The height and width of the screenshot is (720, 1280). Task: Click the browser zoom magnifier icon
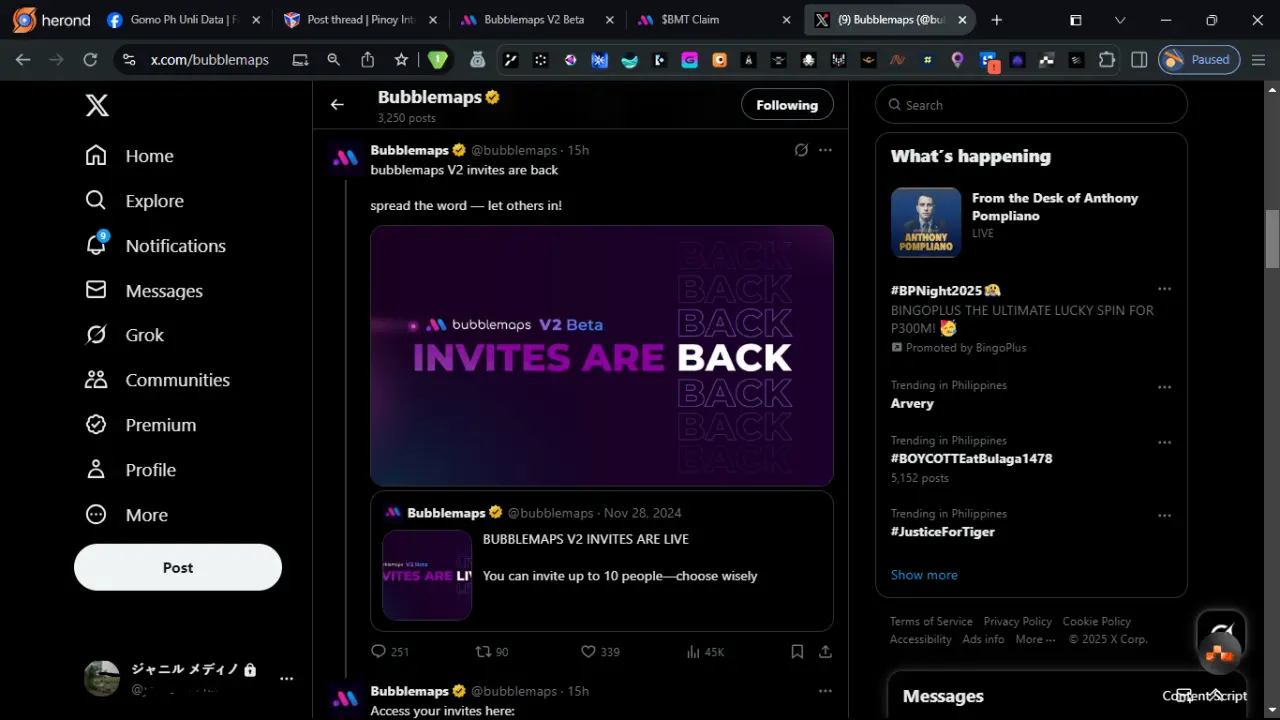pos(334,60)
